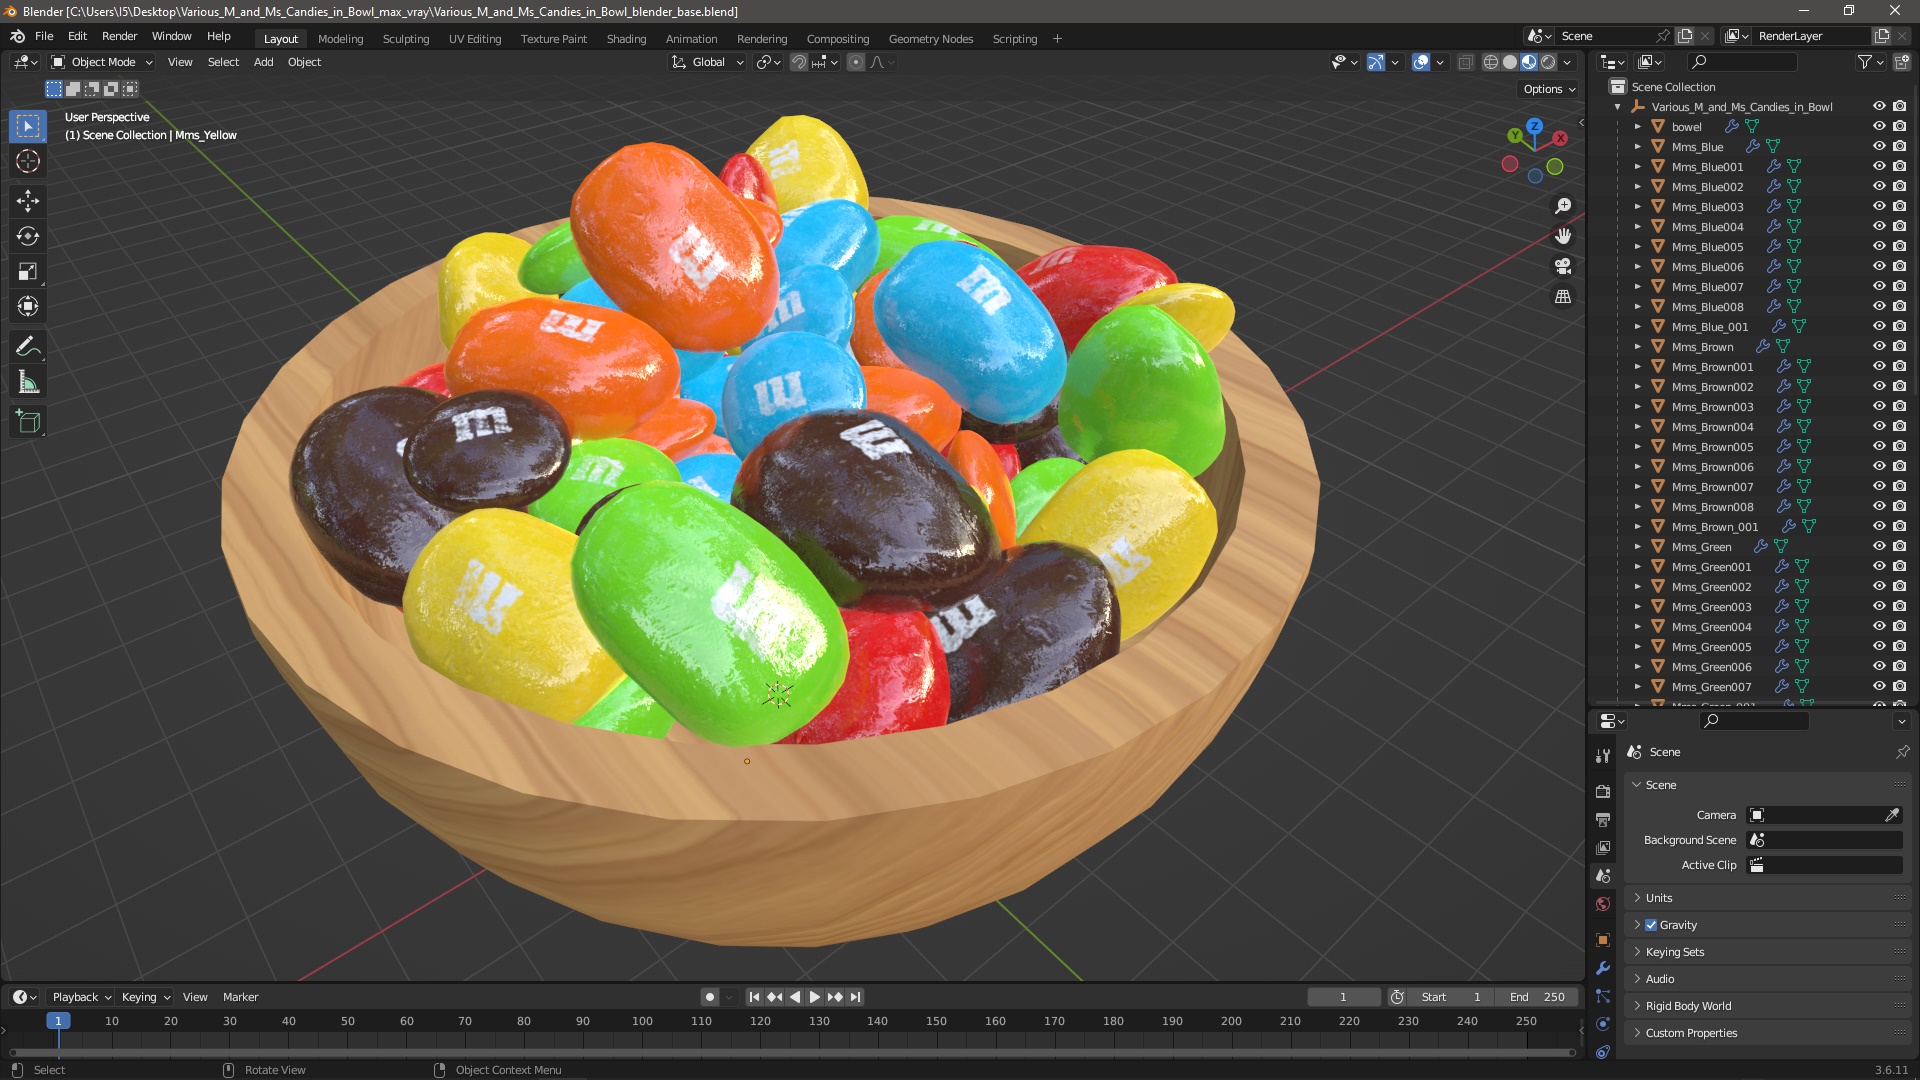Open the Object properties tab
Screen dimensions: 1920x1080
pos(1603,939)
